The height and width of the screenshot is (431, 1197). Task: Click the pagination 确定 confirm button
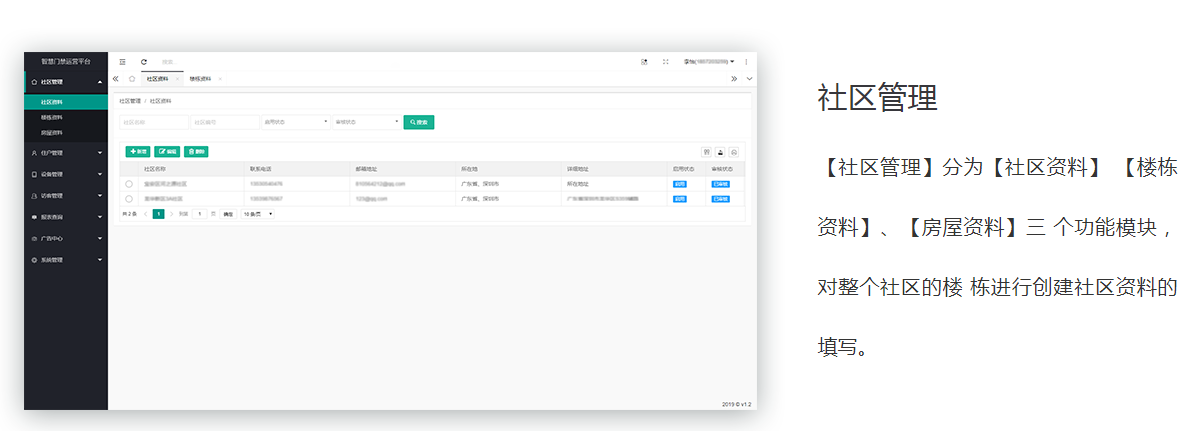coord(228,214)
